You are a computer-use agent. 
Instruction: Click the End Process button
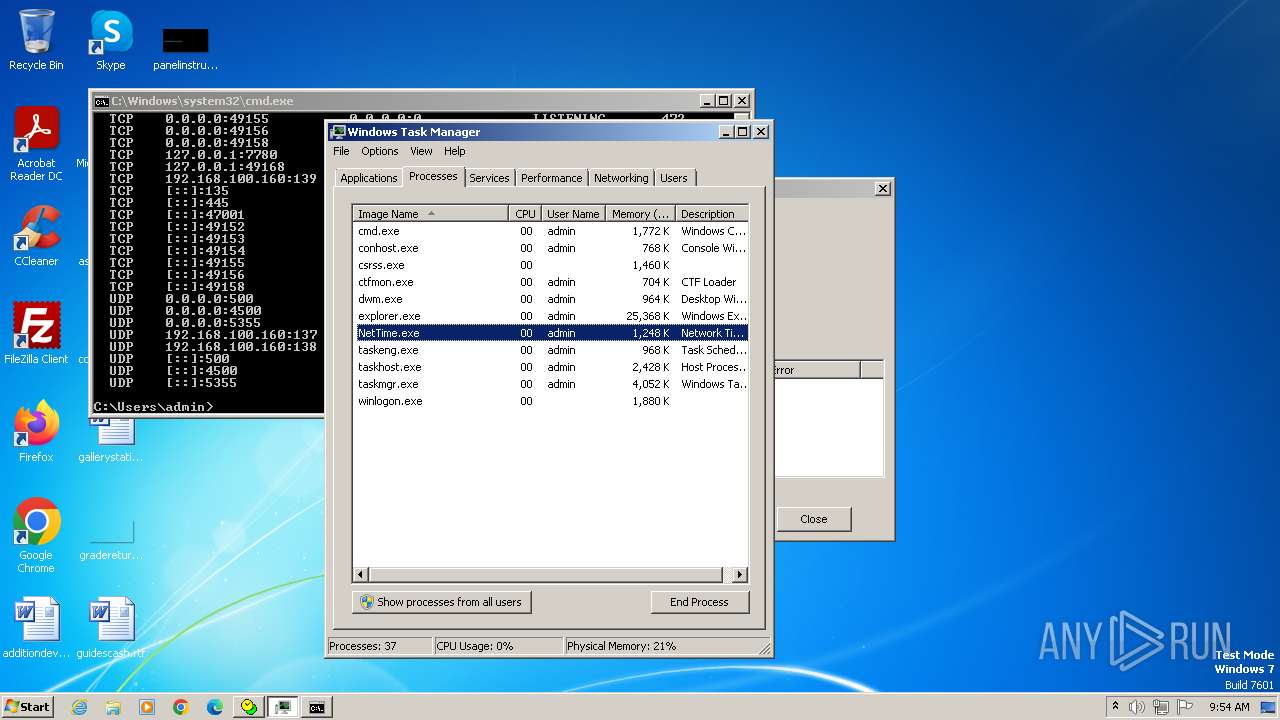point(699,602)
